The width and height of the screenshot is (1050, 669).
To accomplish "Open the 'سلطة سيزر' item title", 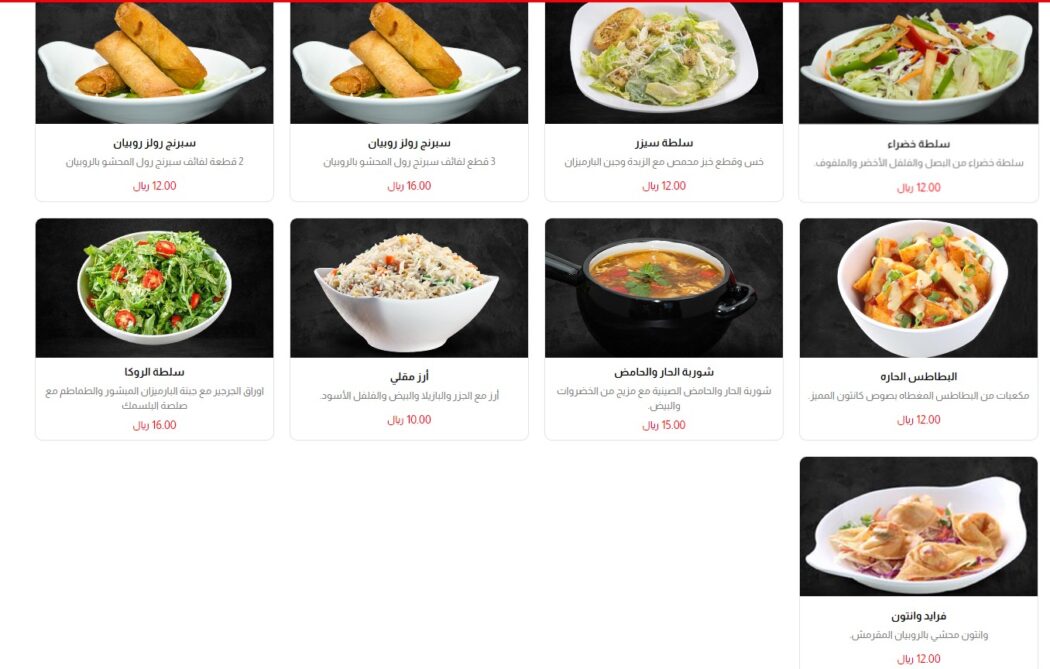I will pos(664,143).
